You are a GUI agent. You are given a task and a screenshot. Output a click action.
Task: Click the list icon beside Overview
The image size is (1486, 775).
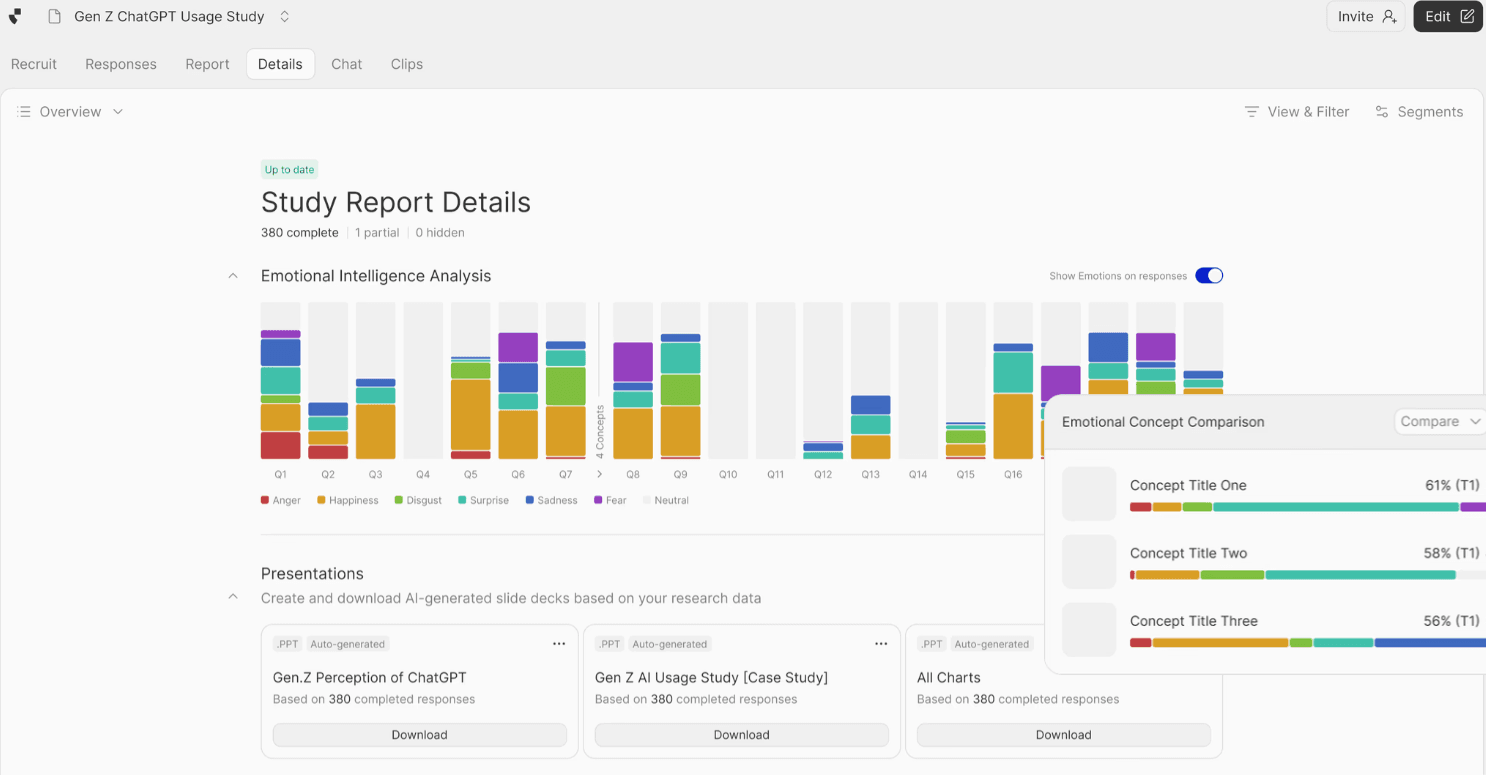pos(24,112)
